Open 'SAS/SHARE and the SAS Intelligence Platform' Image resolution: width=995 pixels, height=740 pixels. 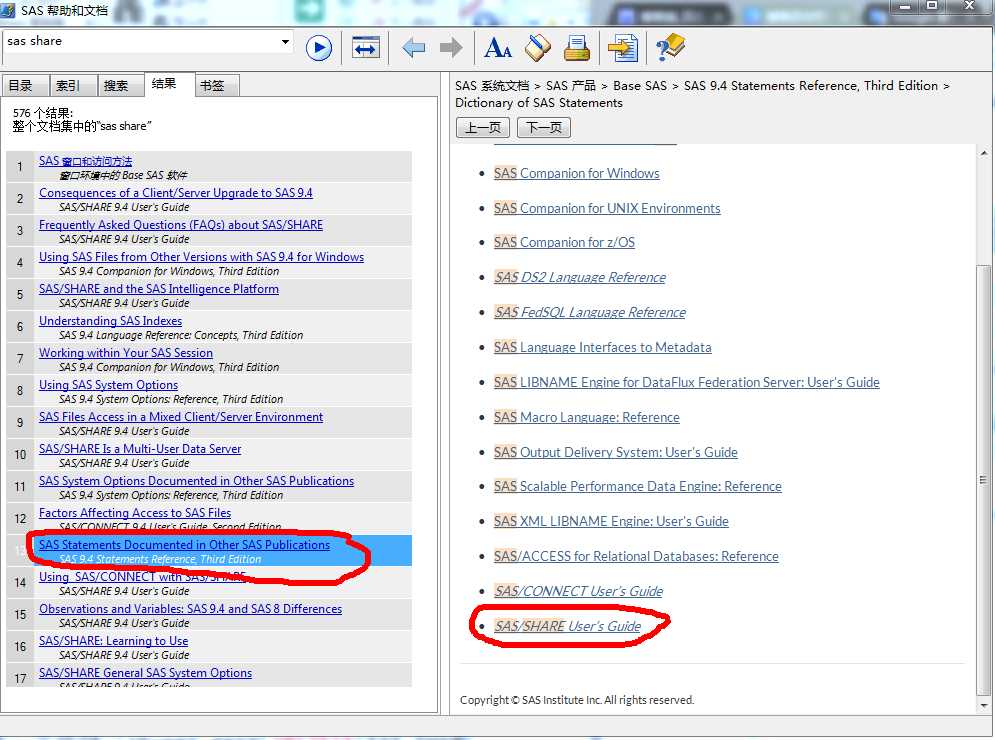[159, 289]
